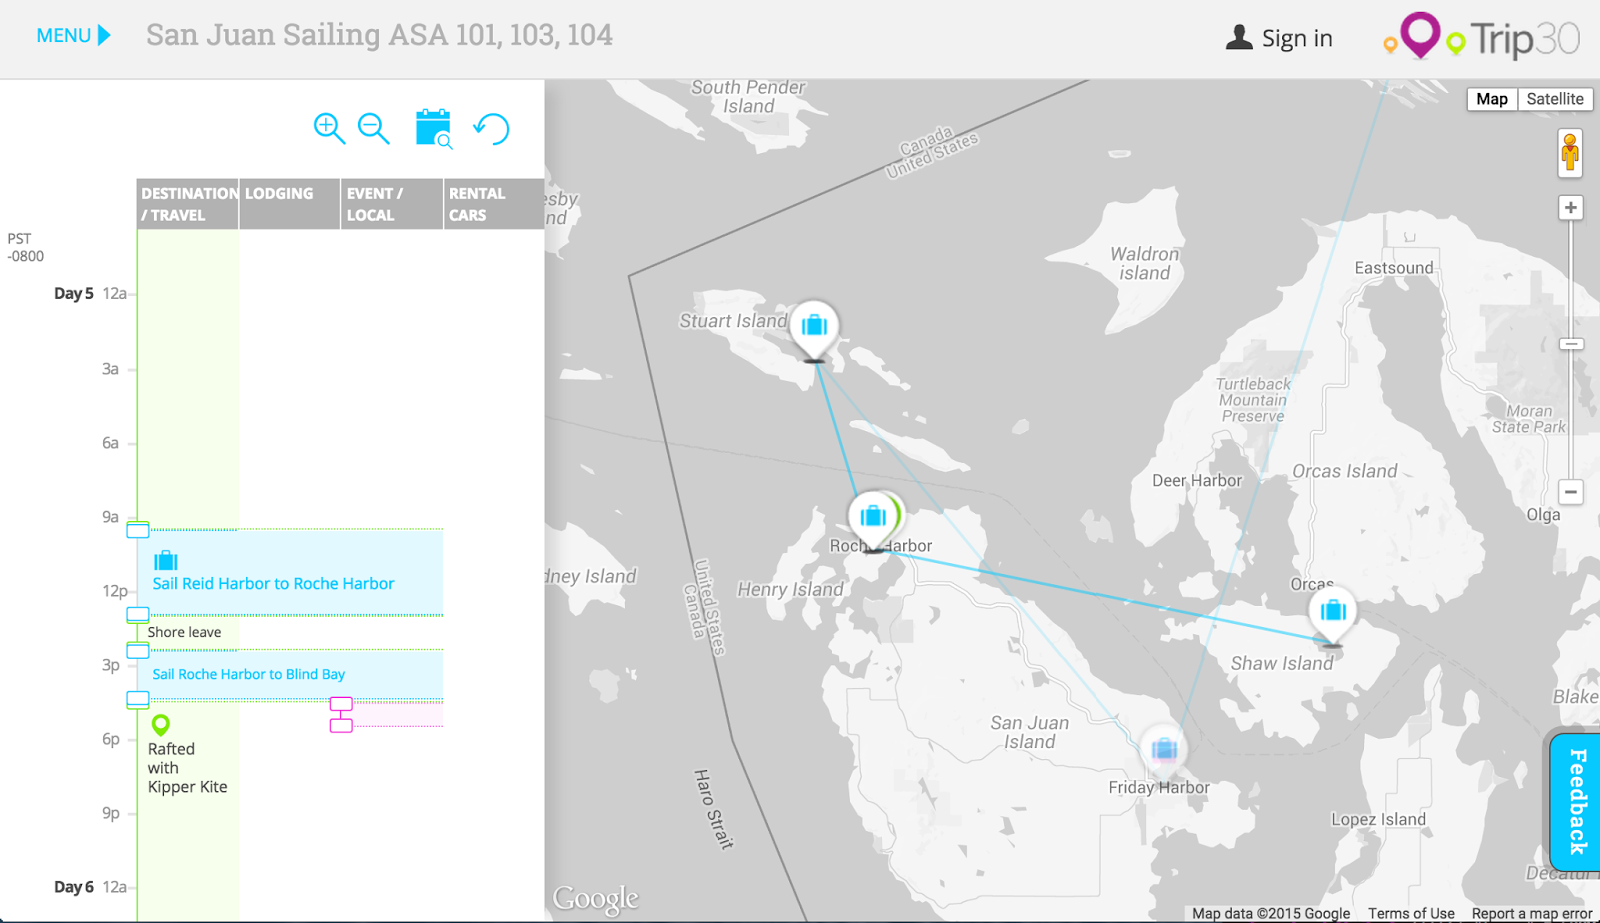Screen dimensions: 1600x923
Task: Click Sign in
Action: point(1280,38)
